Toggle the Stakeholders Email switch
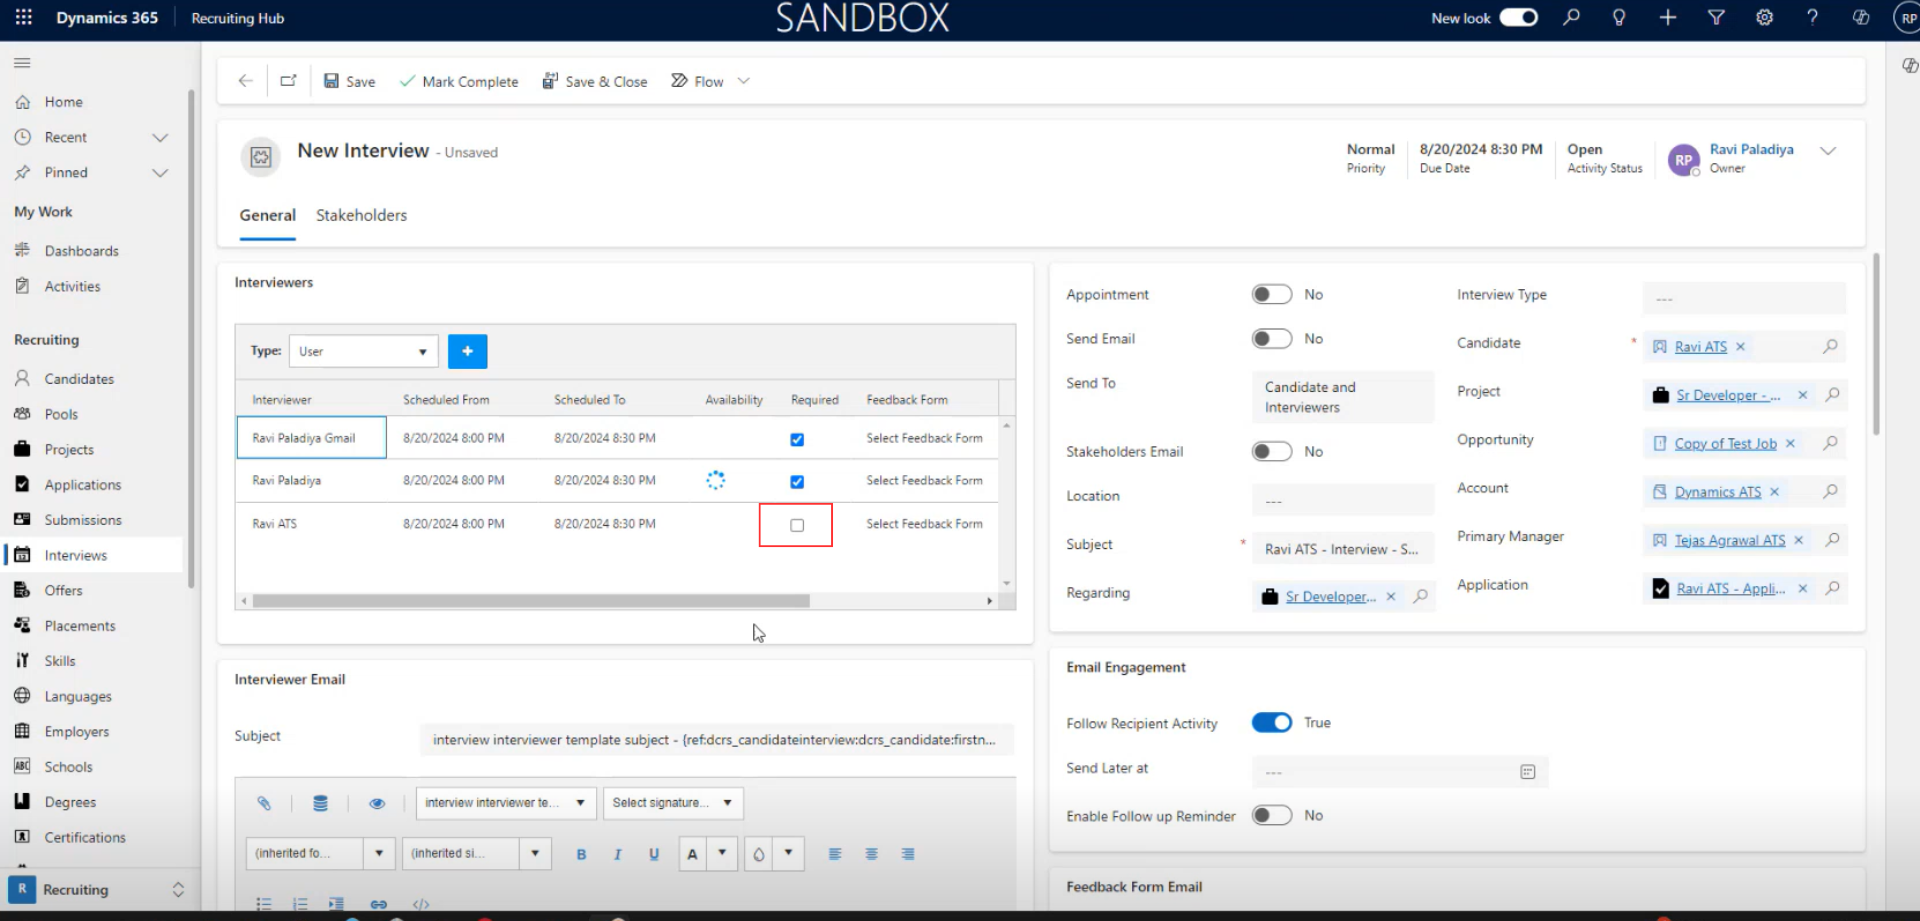The image size is (1920, 921). click(1271, 452)
